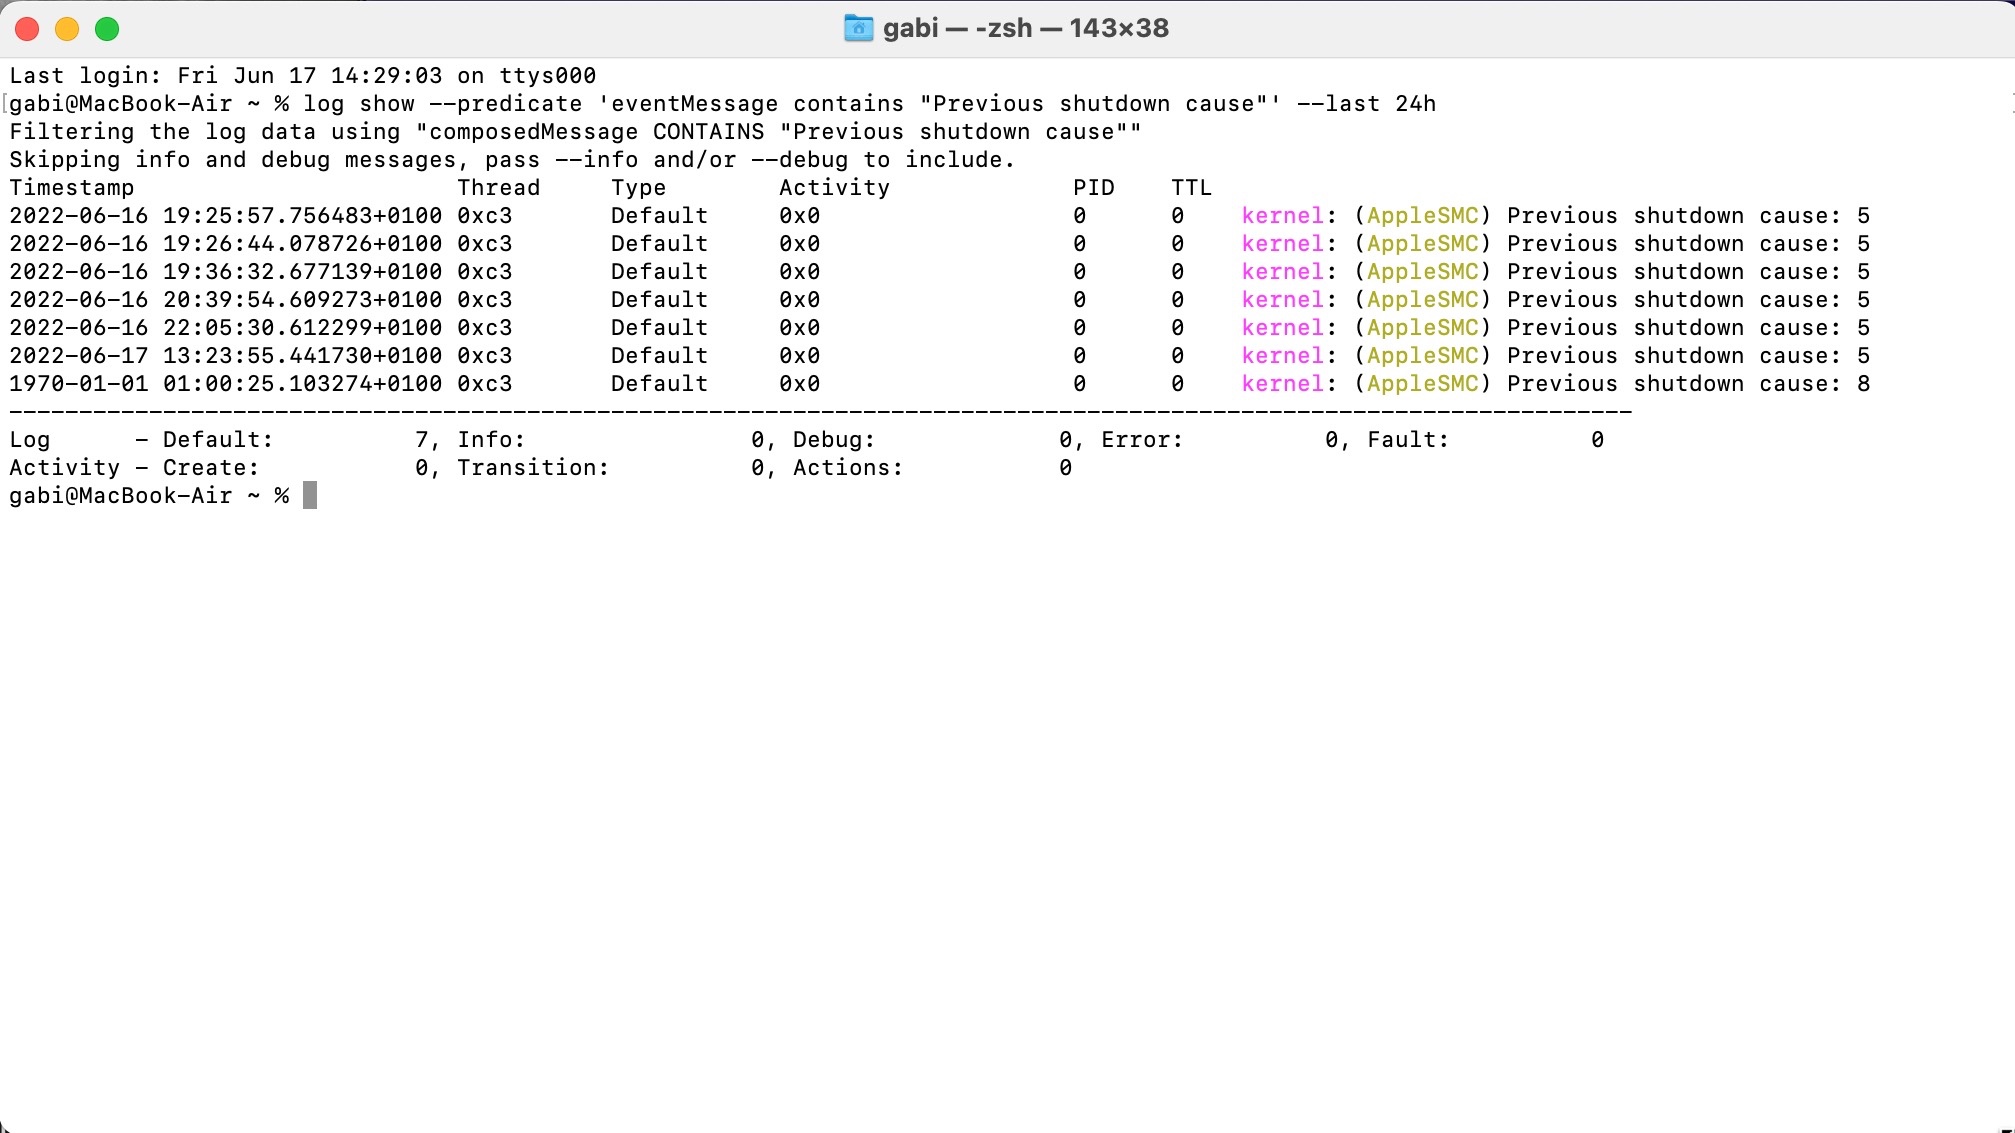Click the window title 'gabi — -zsh — 143×38'
2015x1133 pixels.
[1025, 28]
